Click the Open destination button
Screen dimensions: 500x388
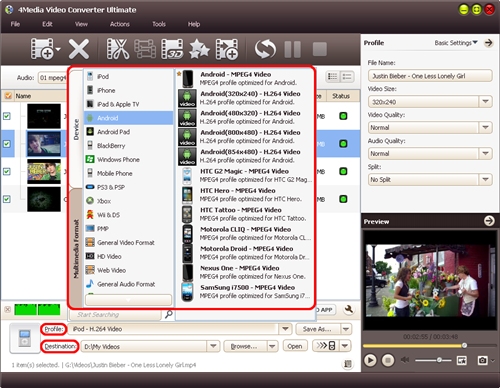coord(295,346)
